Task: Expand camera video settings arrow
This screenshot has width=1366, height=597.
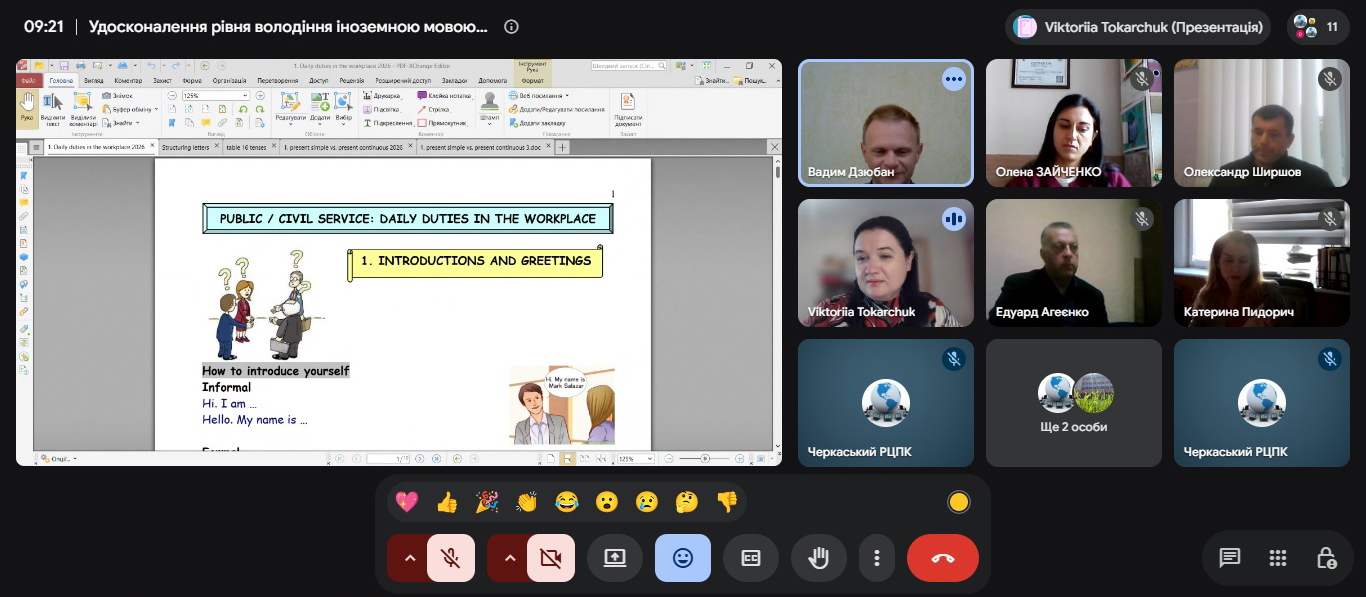Action: coord(508,558)
